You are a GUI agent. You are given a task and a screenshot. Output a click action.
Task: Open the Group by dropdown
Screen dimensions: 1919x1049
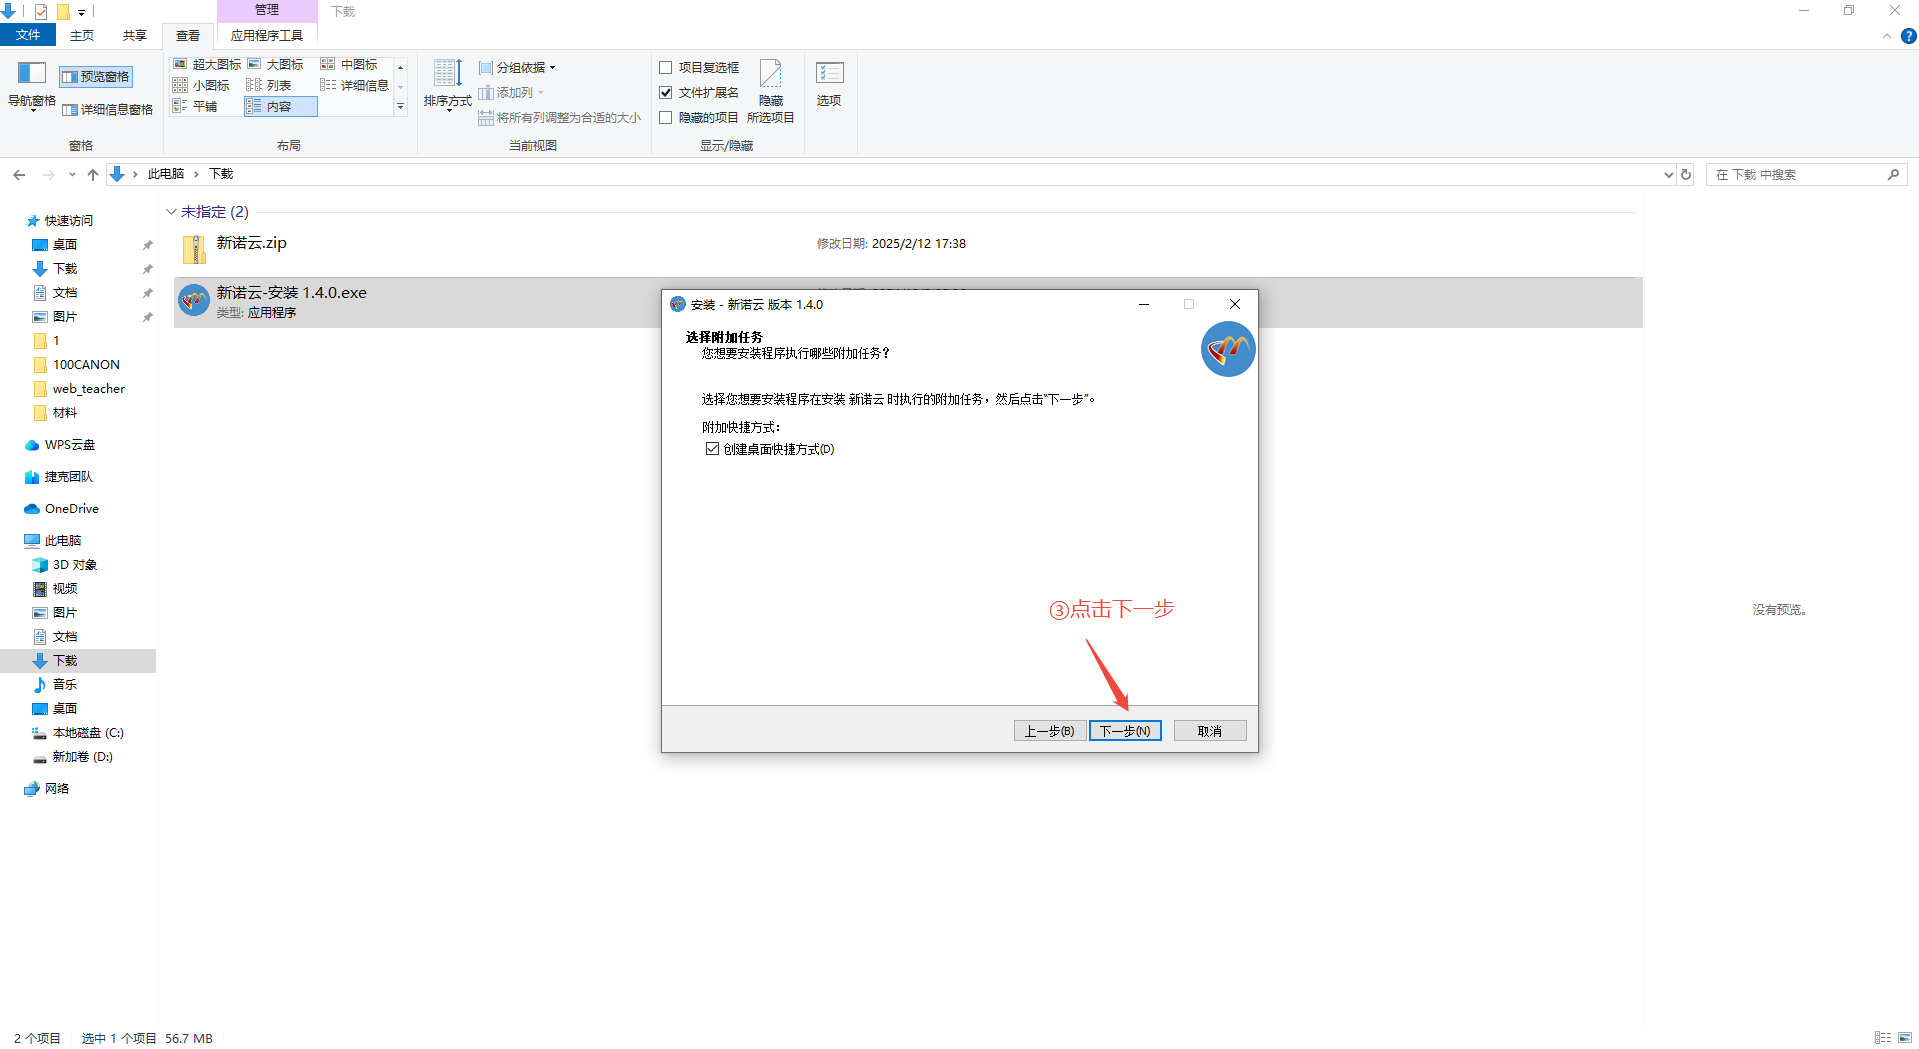[517, 68]
